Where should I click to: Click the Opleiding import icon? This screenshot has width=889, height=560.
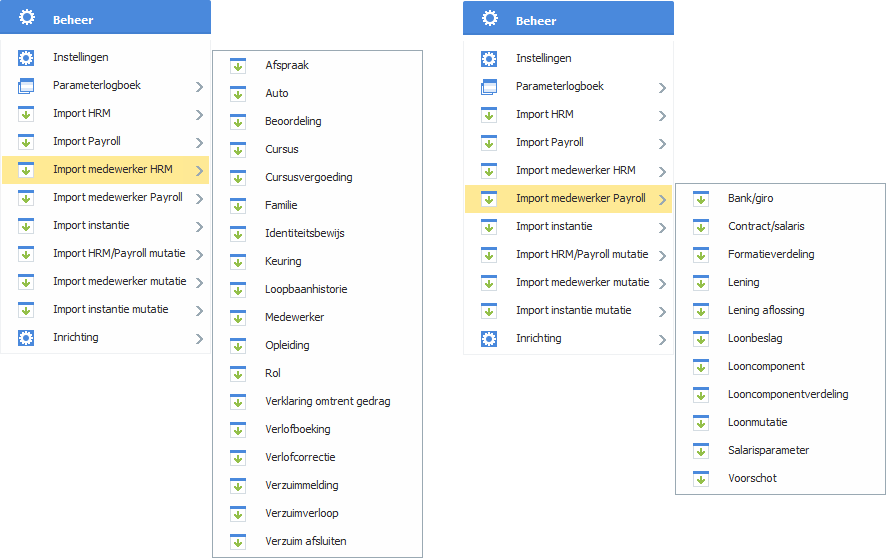pos(238,346)
